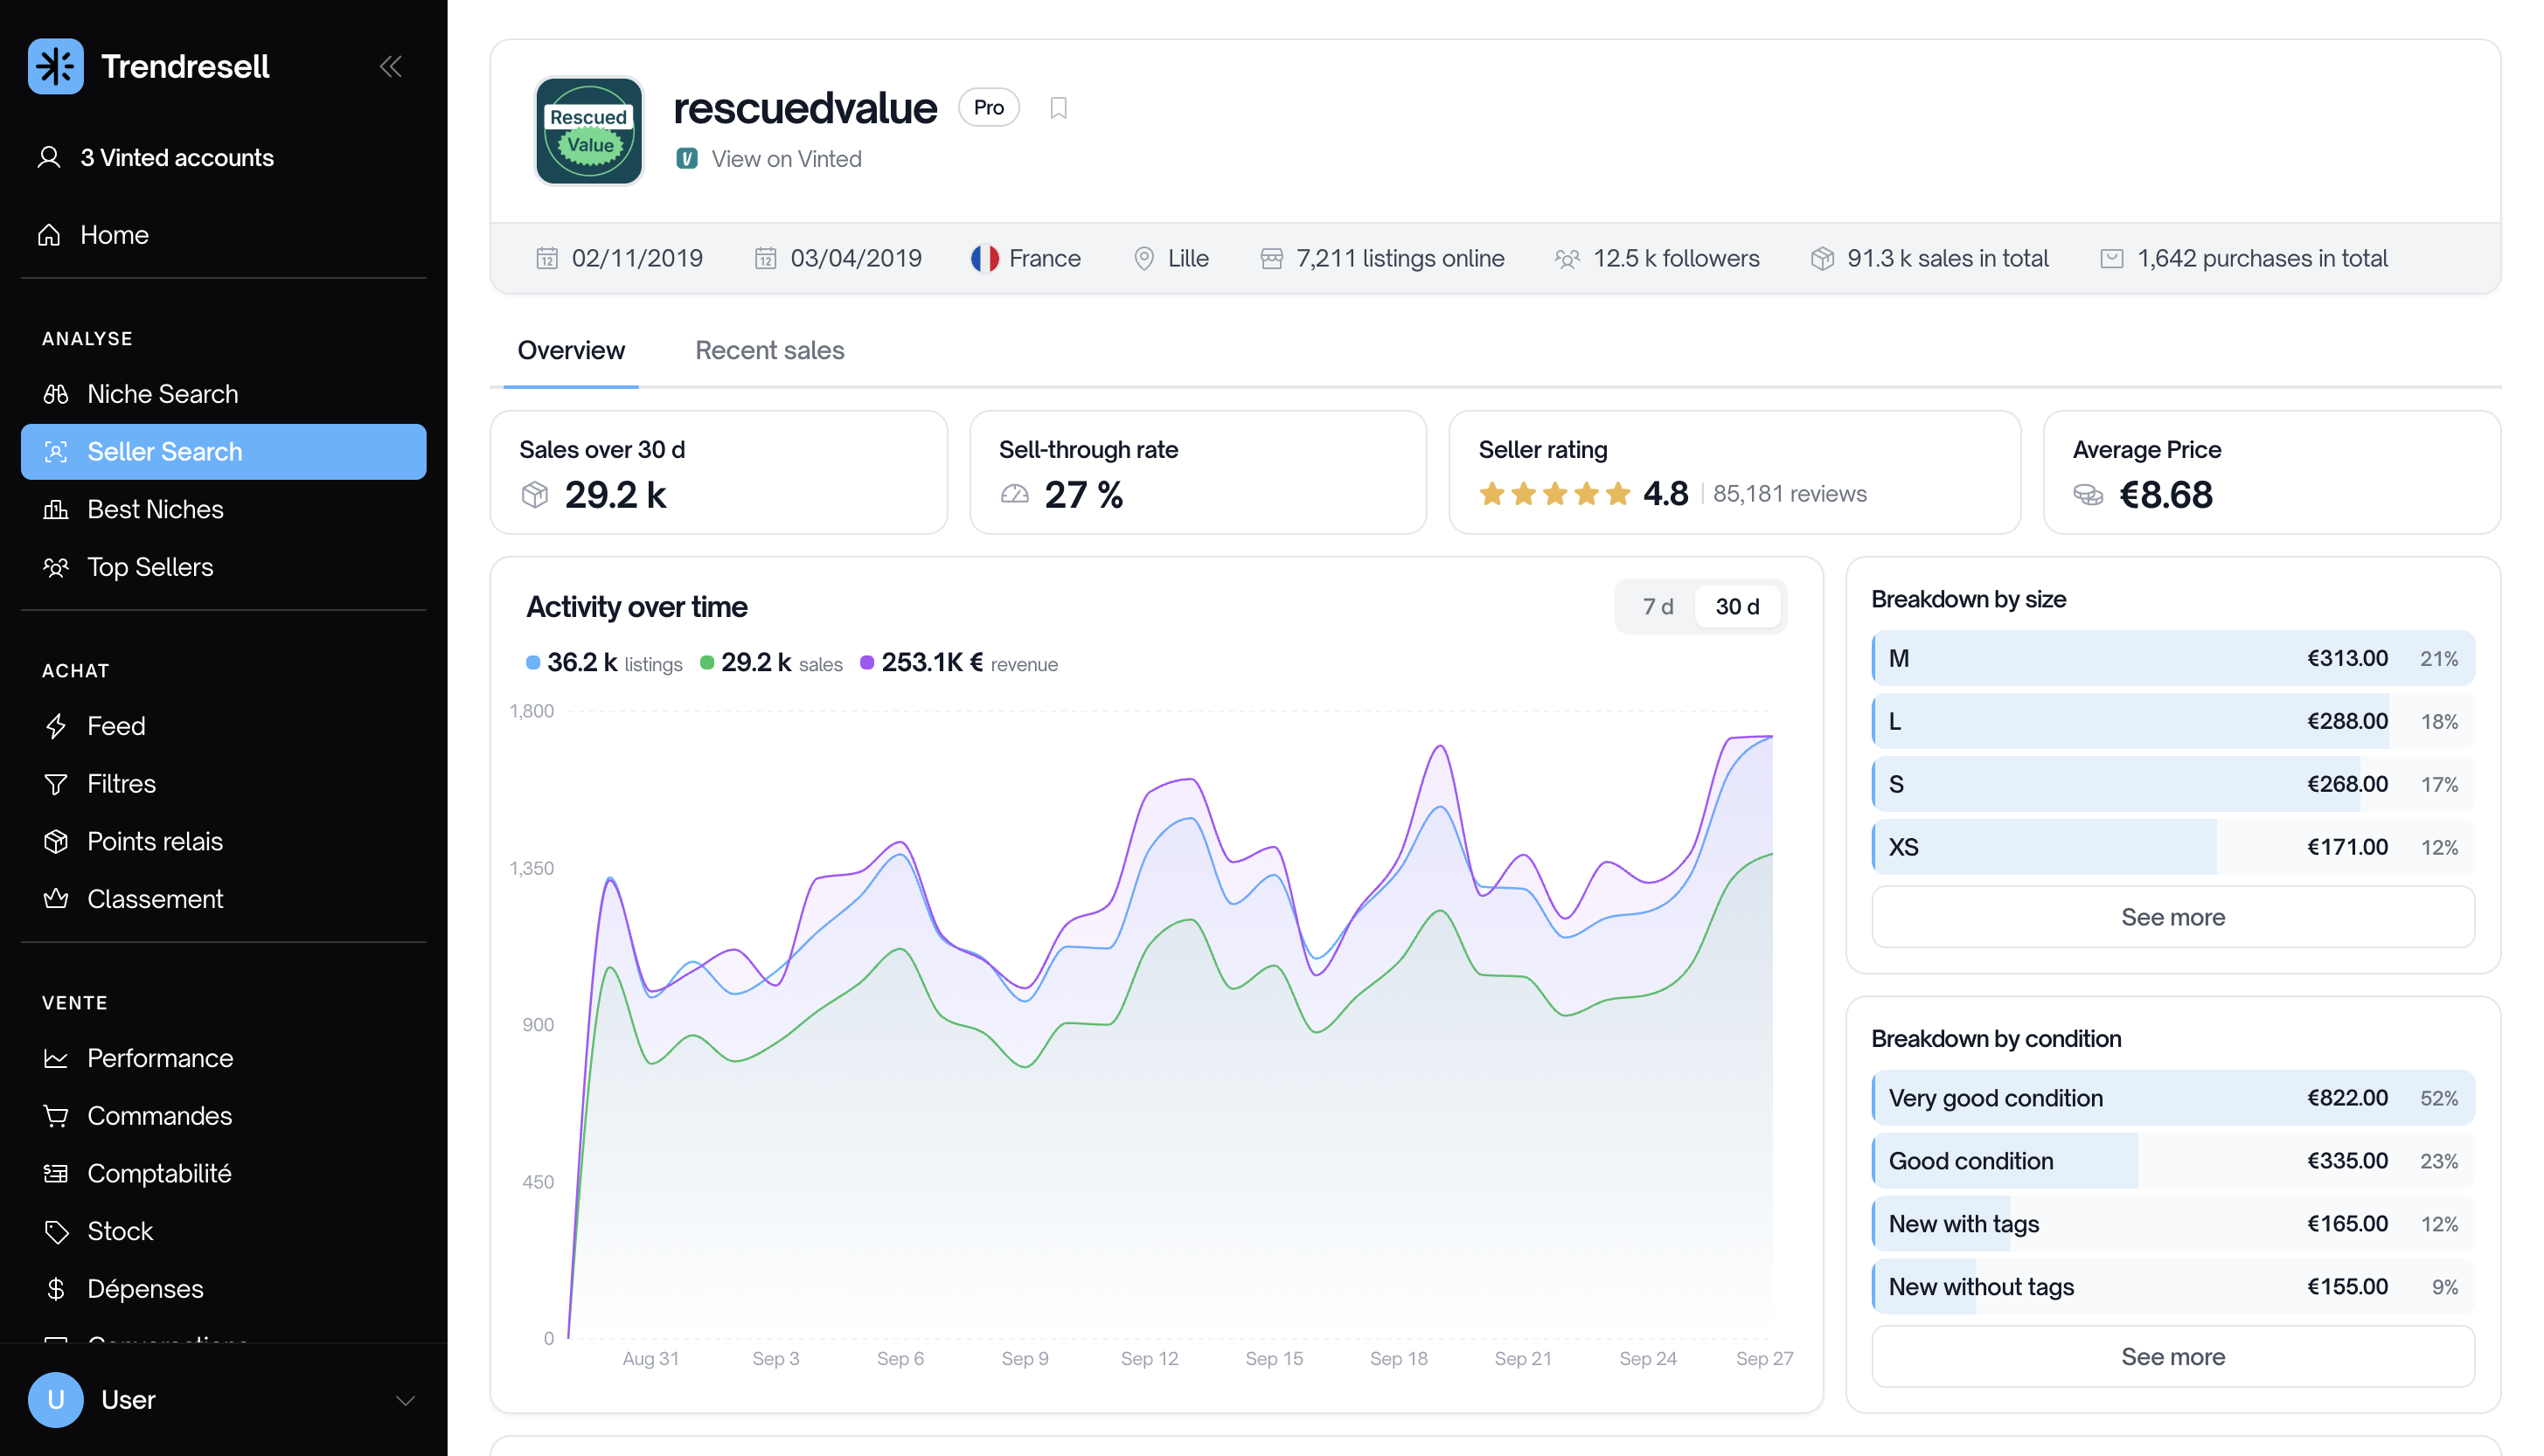Image resolution: width=2544 pixels, height=1456 pixels.
Task: Click the Top Sellers people icon
Action: click(56, 567)
